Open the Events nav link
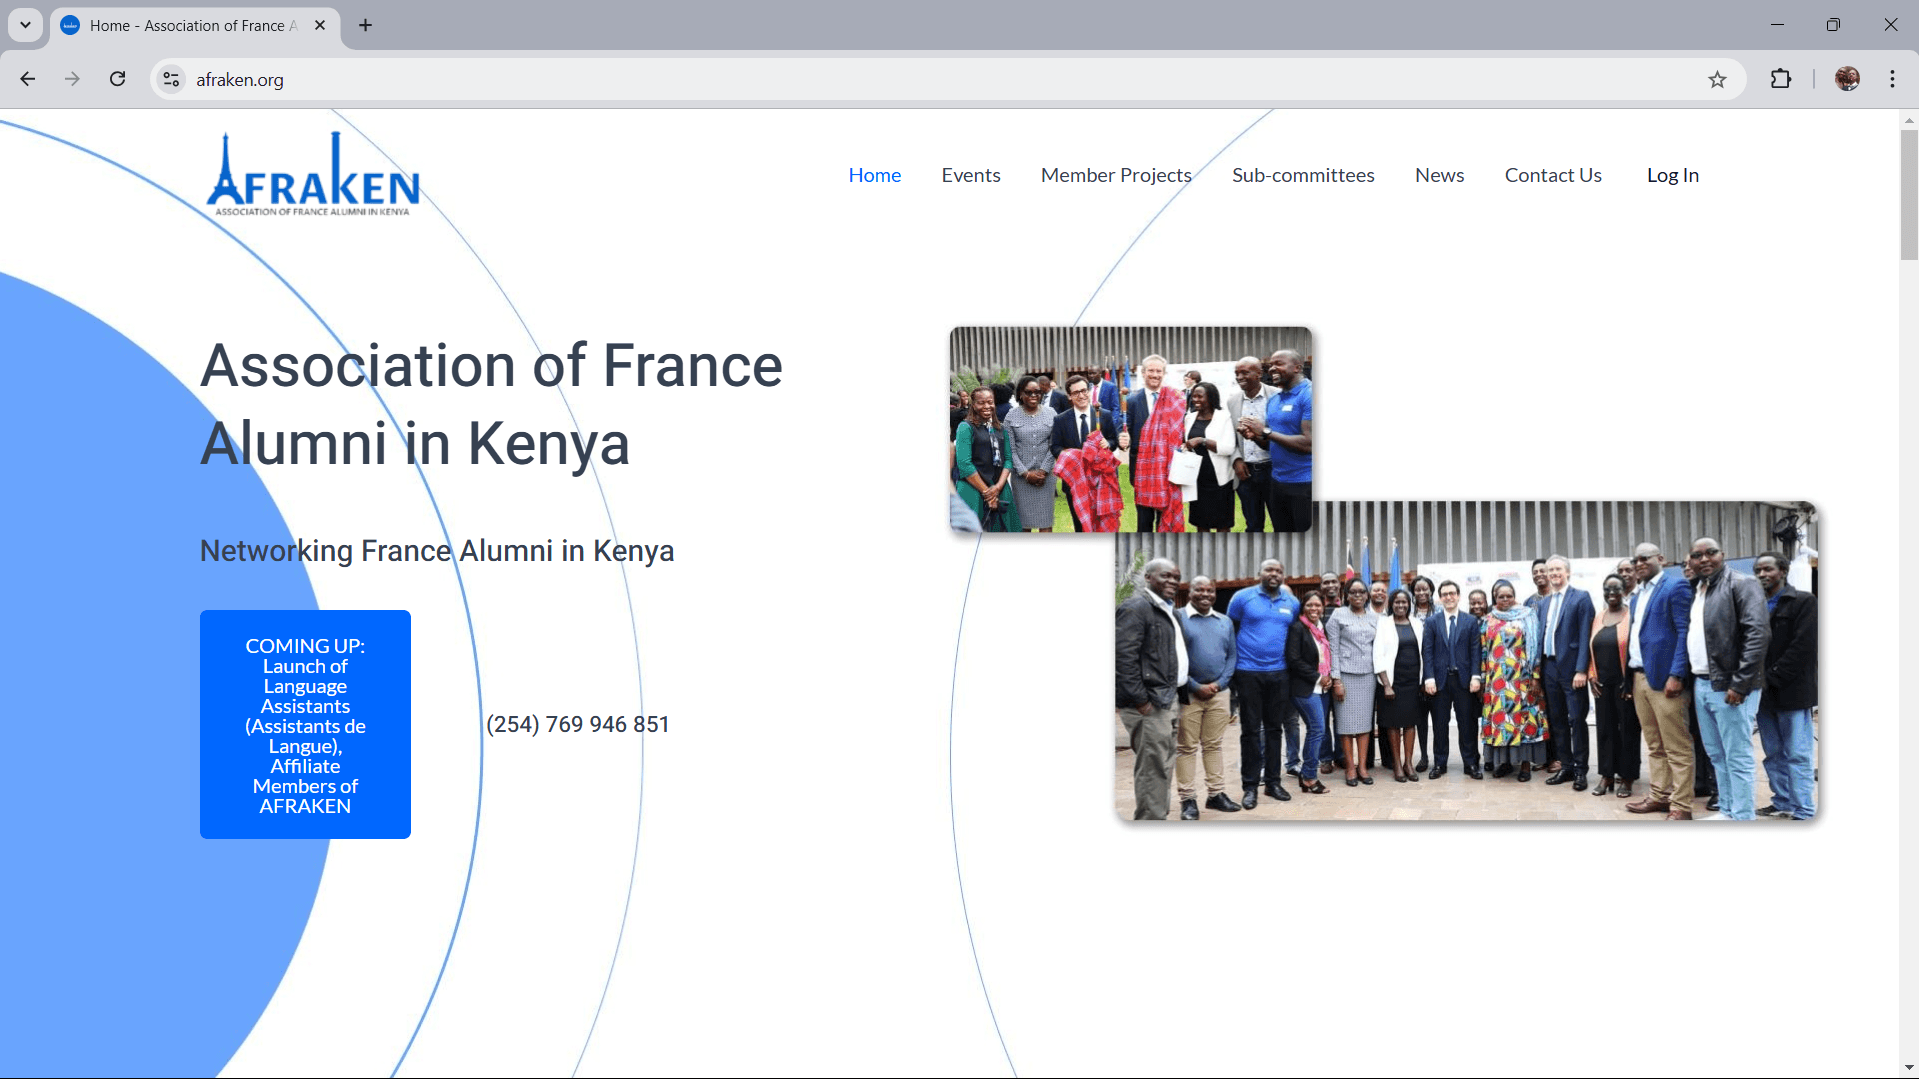The width and height of the screenshot is (1919, 1079). [970, 175]
